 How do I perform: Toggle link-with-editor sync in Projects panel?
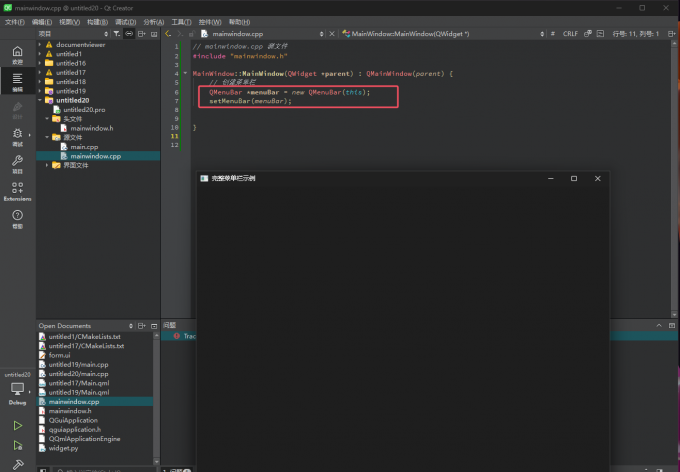click(129, 33)
